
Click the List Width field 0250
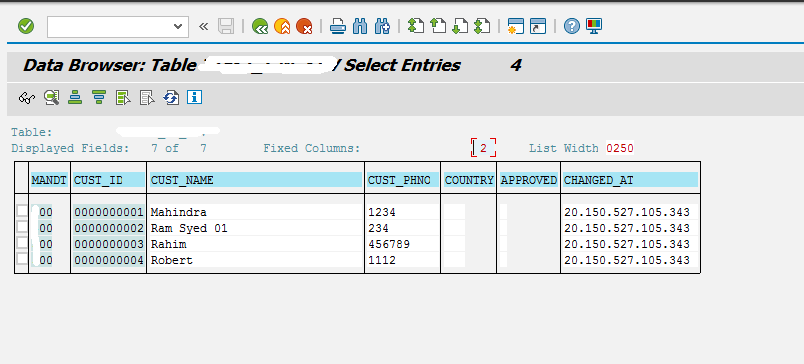tap(620, 149)
